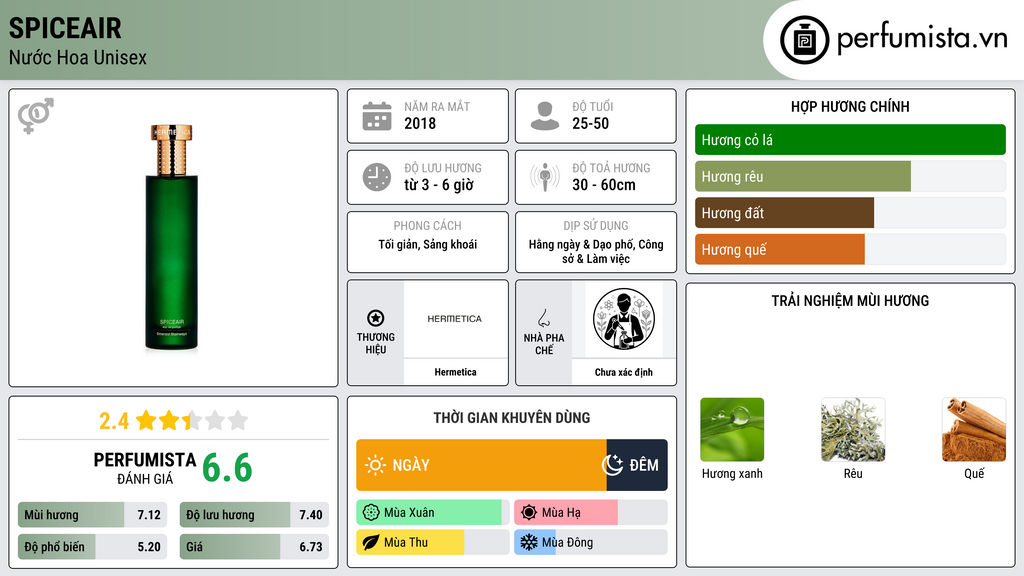This screenshot has height=576, width=1024.
Task: Click the Hằng ngày & Dạo phố occasion text
Action: tap(596, 251)
